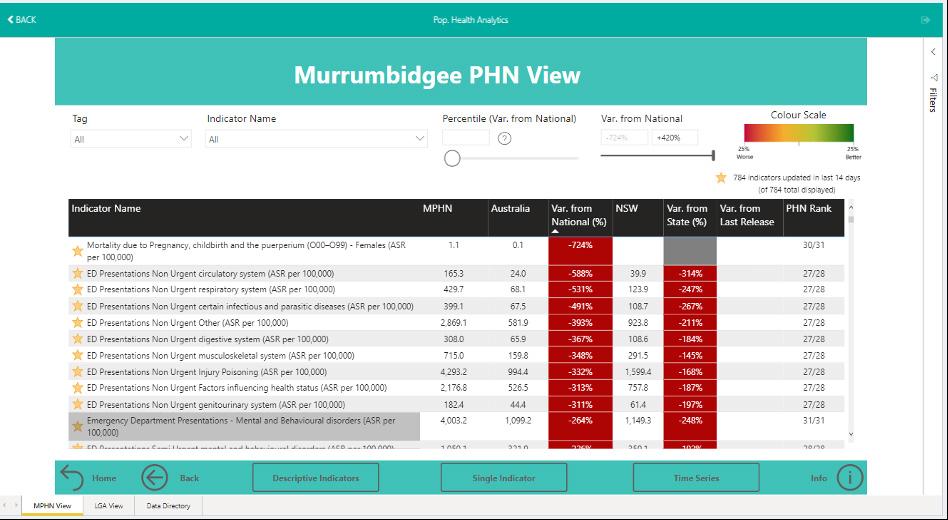
Task: Switch to the LGA View tab
Action: tap(109, 505)
